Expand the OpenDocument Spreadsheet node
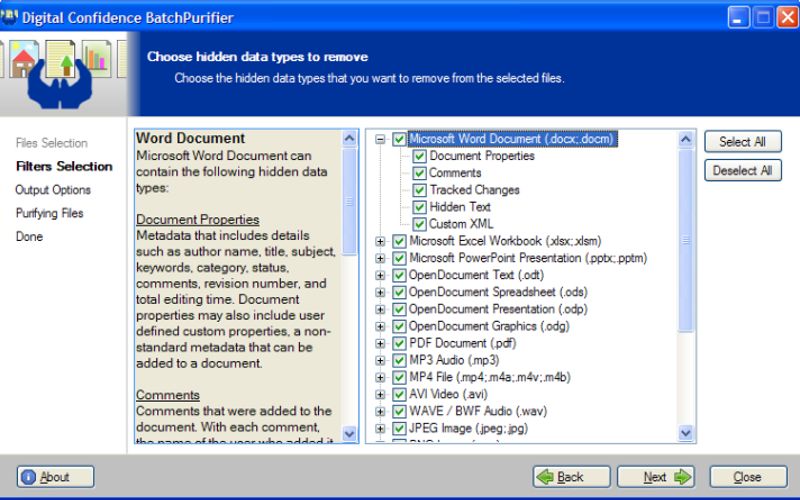 pos(380,292)
